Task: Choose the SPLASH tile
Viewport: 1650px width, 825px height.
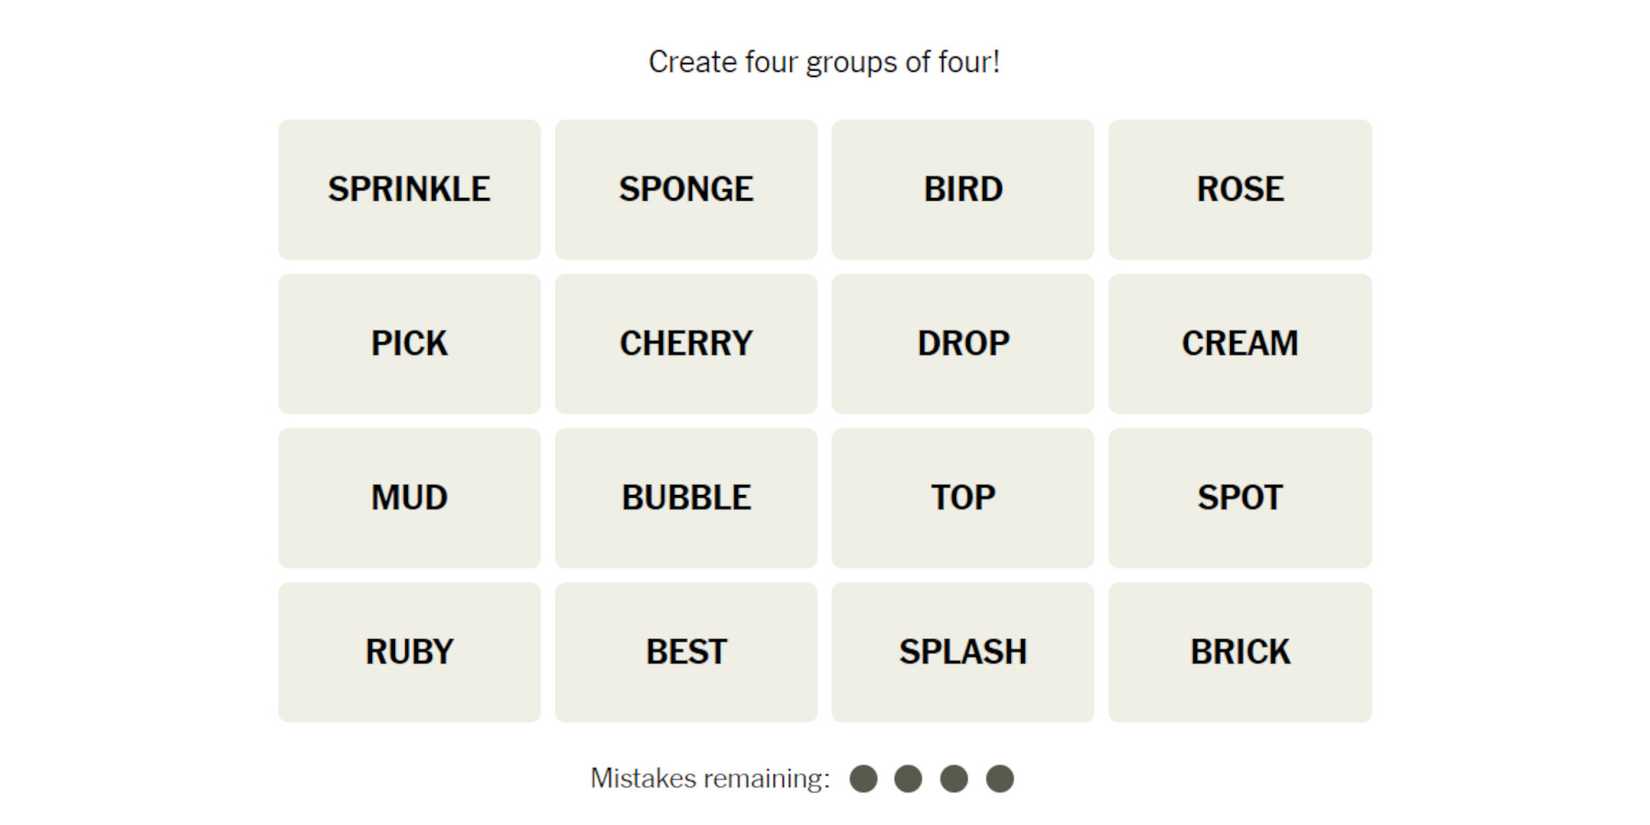Action: 962,652
